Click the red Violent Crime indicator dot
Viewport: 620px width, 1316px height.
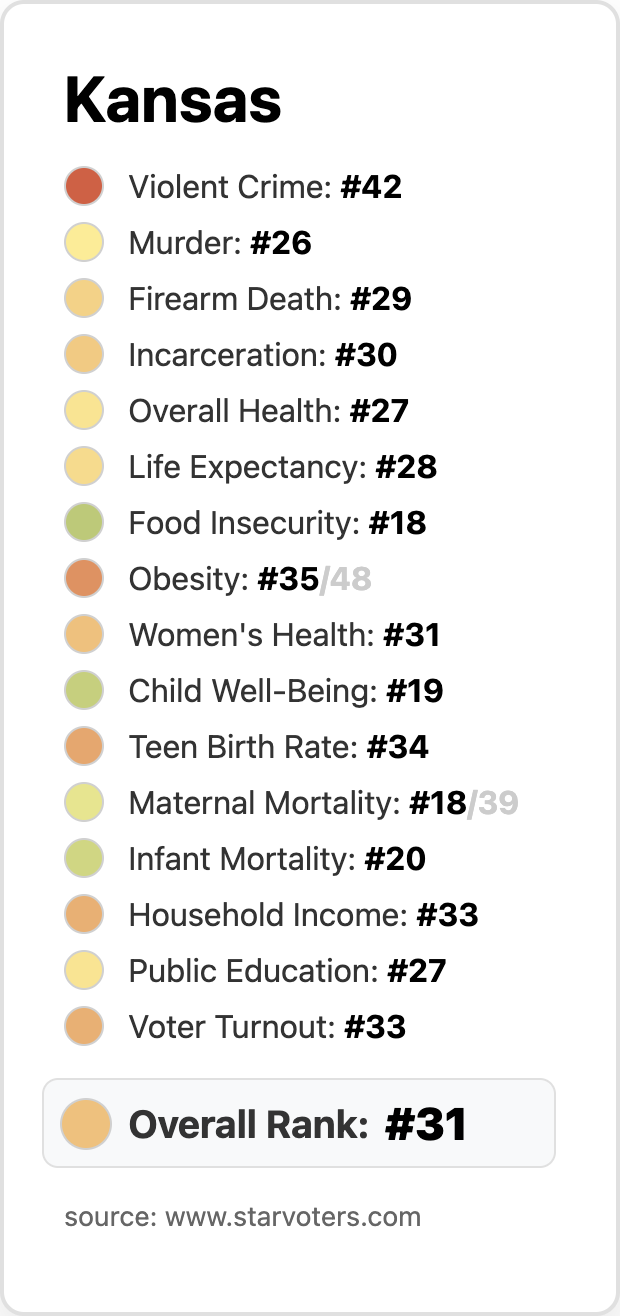(84, 187)
